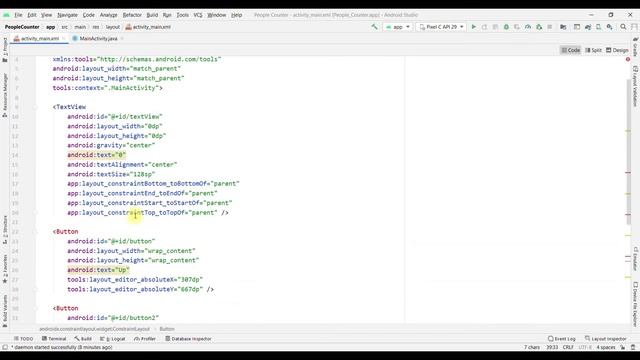Open the Resource Manager sidebar panel
The image size is (640, 360).
[x=4, y=95]
